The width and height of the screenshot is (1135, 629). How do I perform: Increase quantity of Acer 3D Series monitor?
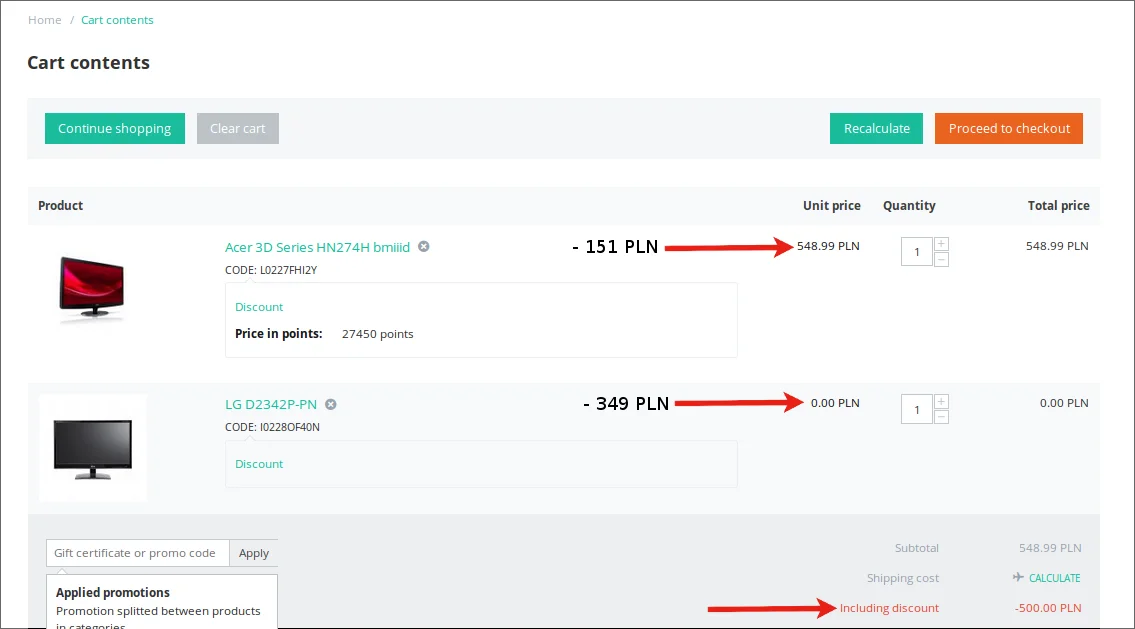(x=941, y=244)
